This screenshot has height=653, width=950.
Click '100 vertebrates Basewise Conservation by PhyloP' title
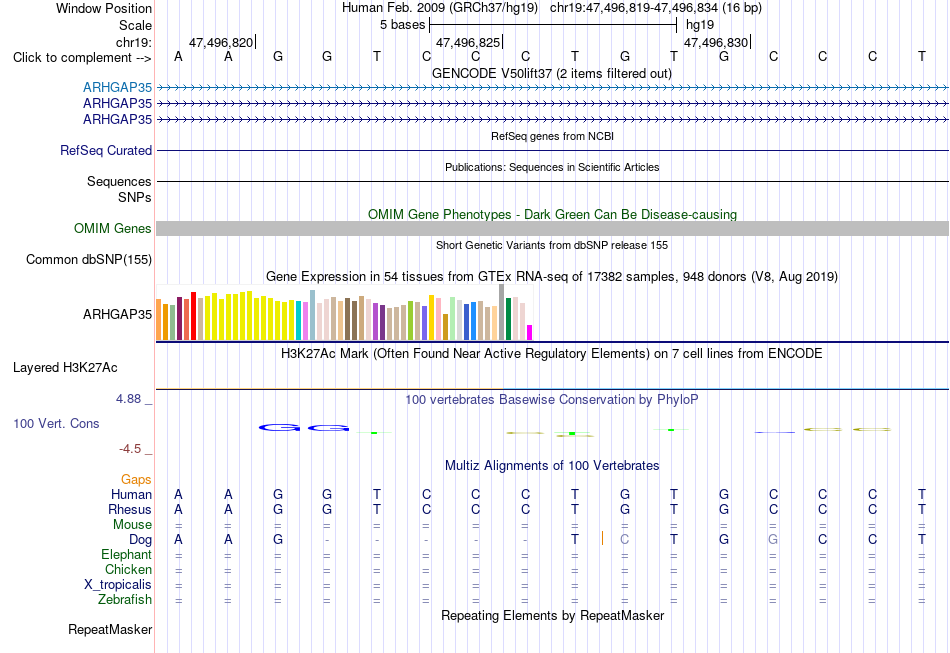[551, 400]
